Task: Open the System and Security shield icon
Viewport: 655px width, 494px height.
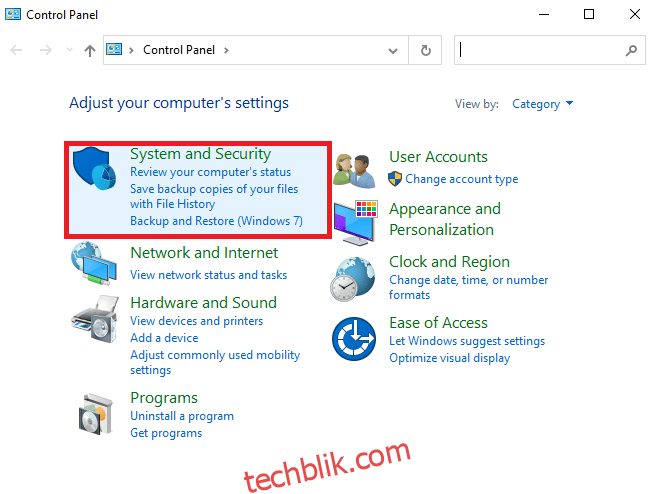Action: 94,168
